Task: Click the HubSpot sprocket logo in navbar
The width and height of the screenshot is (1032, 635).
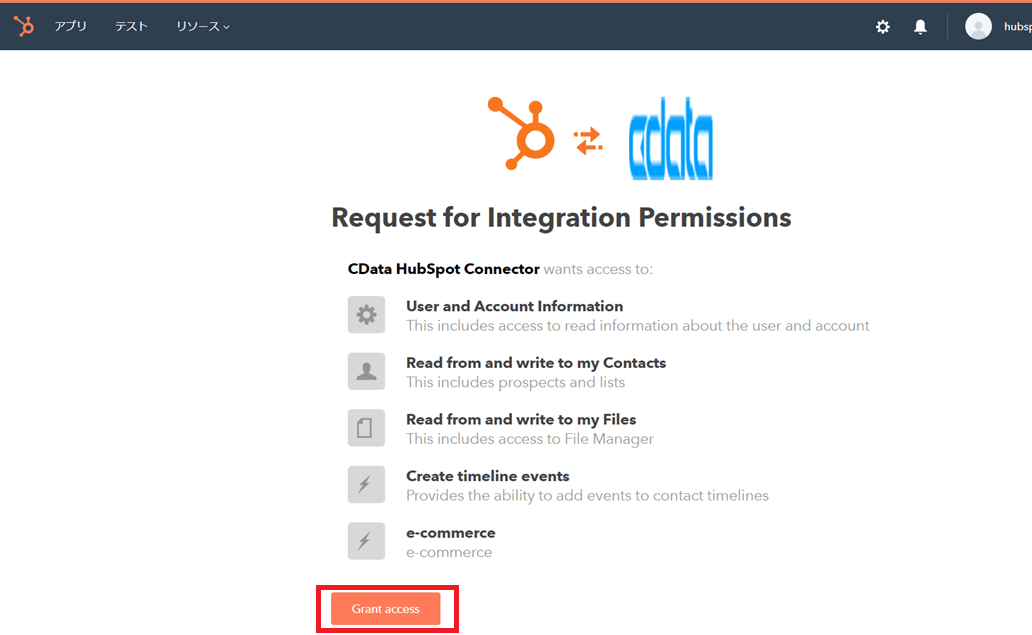Action: point(23,27)
